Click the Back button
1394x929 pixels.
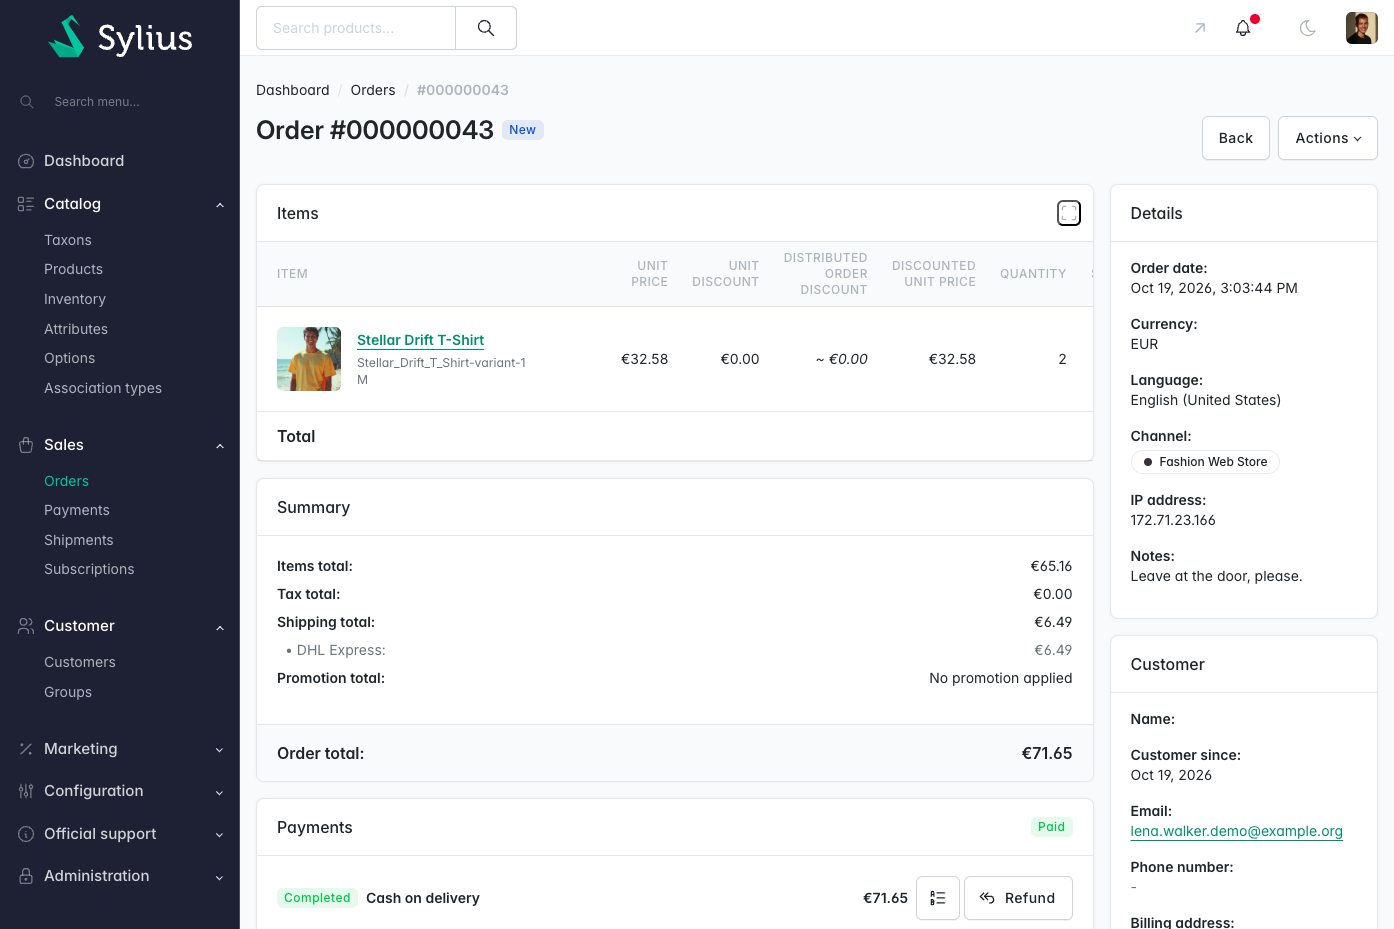pyautogui.click(x=1236, y=138)
